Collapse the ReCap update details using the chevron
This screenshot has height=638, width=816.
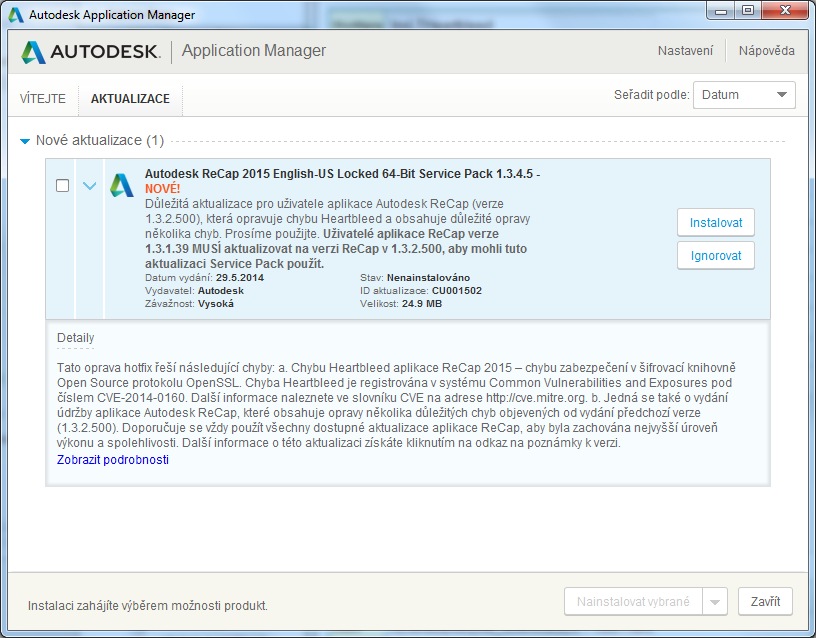pos(89,186)
